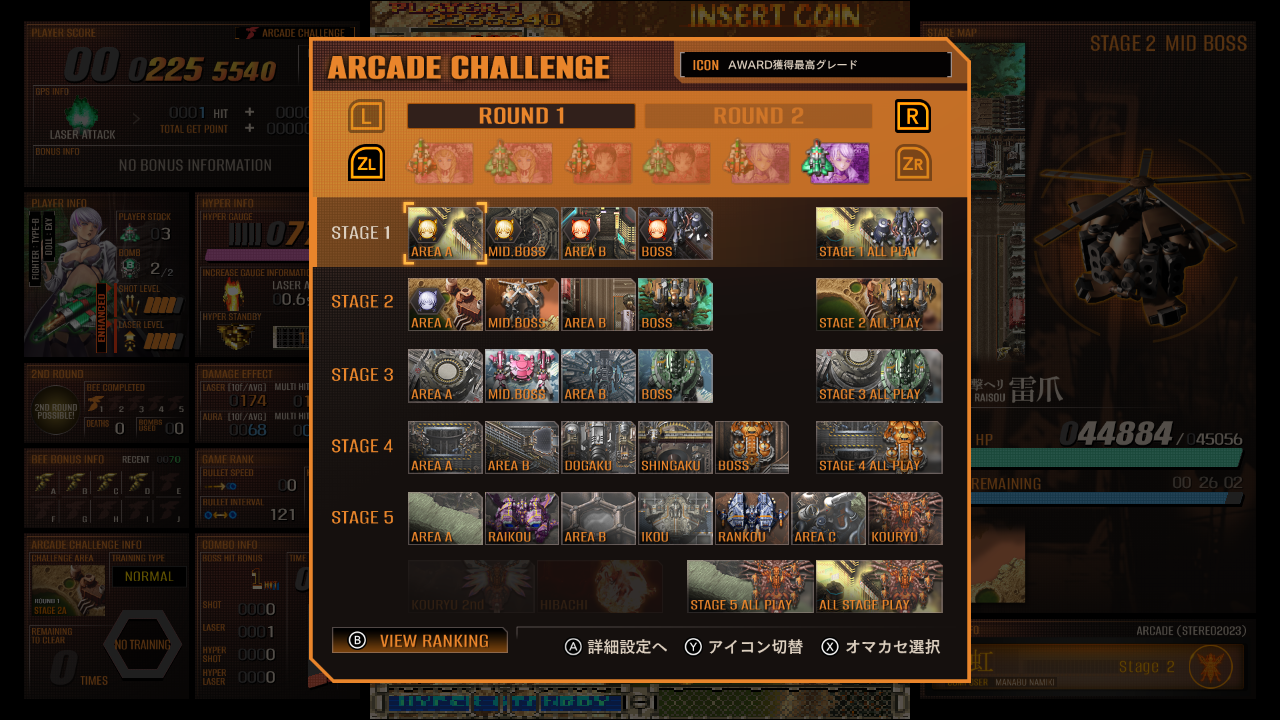Select Stage 2 MID BOSS thumbnail
1280x720 pixels.
522,304
